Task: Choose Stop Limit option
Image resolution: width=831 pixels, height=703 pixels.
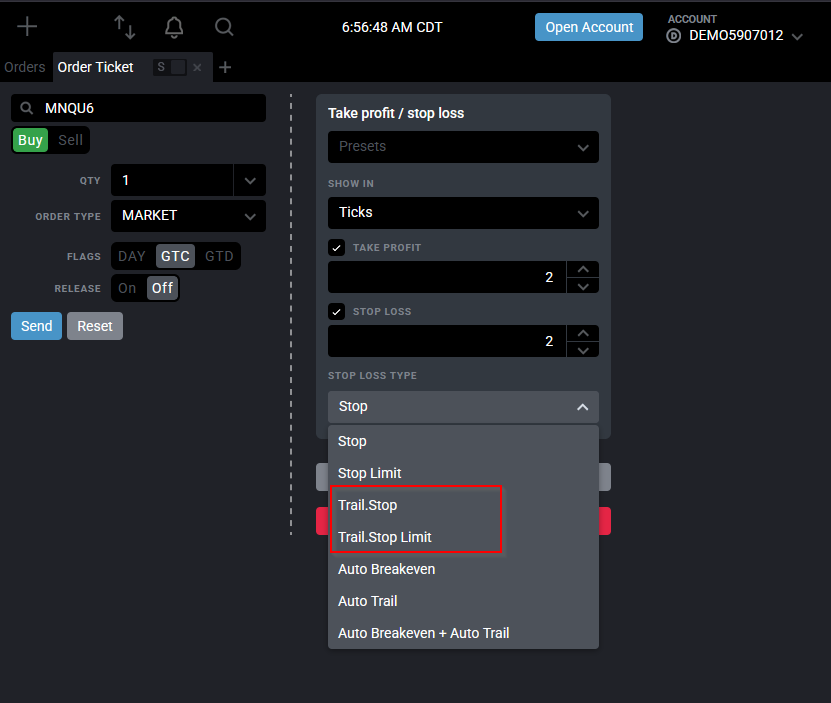Action: coord(463,473)
